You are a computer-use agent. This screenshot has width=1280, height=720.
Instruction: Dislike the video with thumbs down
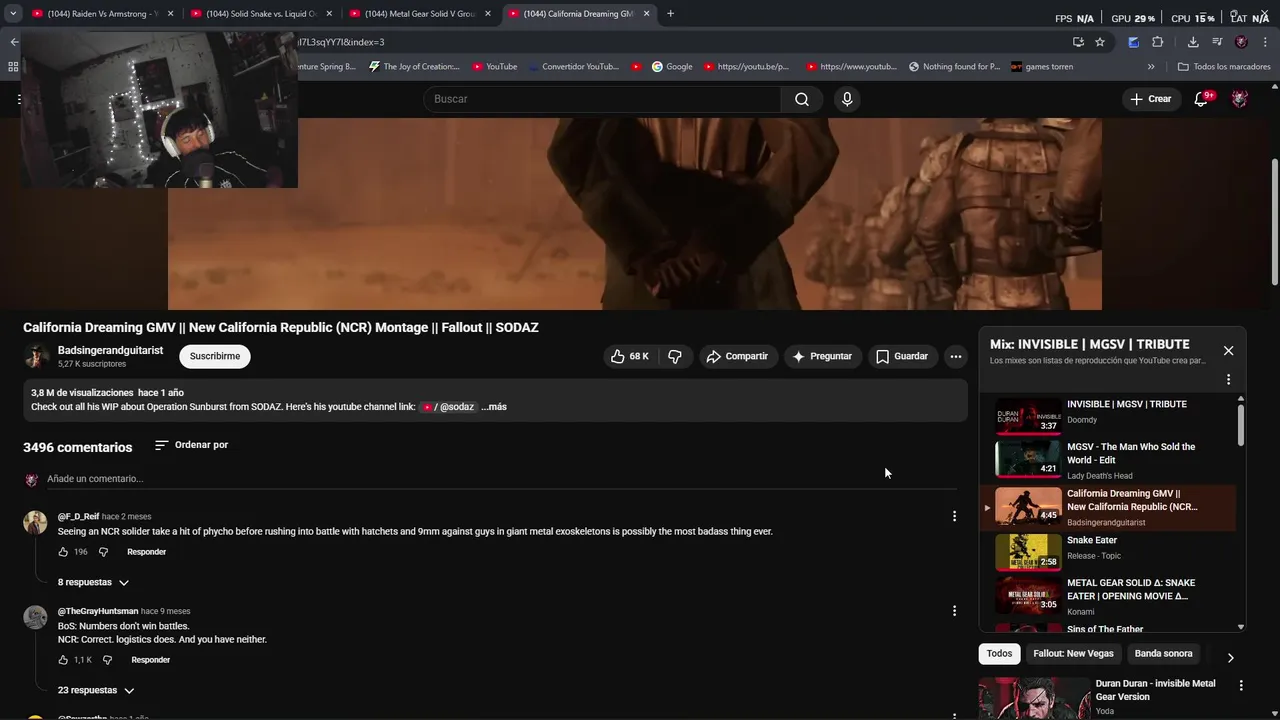tap(675, 356)
